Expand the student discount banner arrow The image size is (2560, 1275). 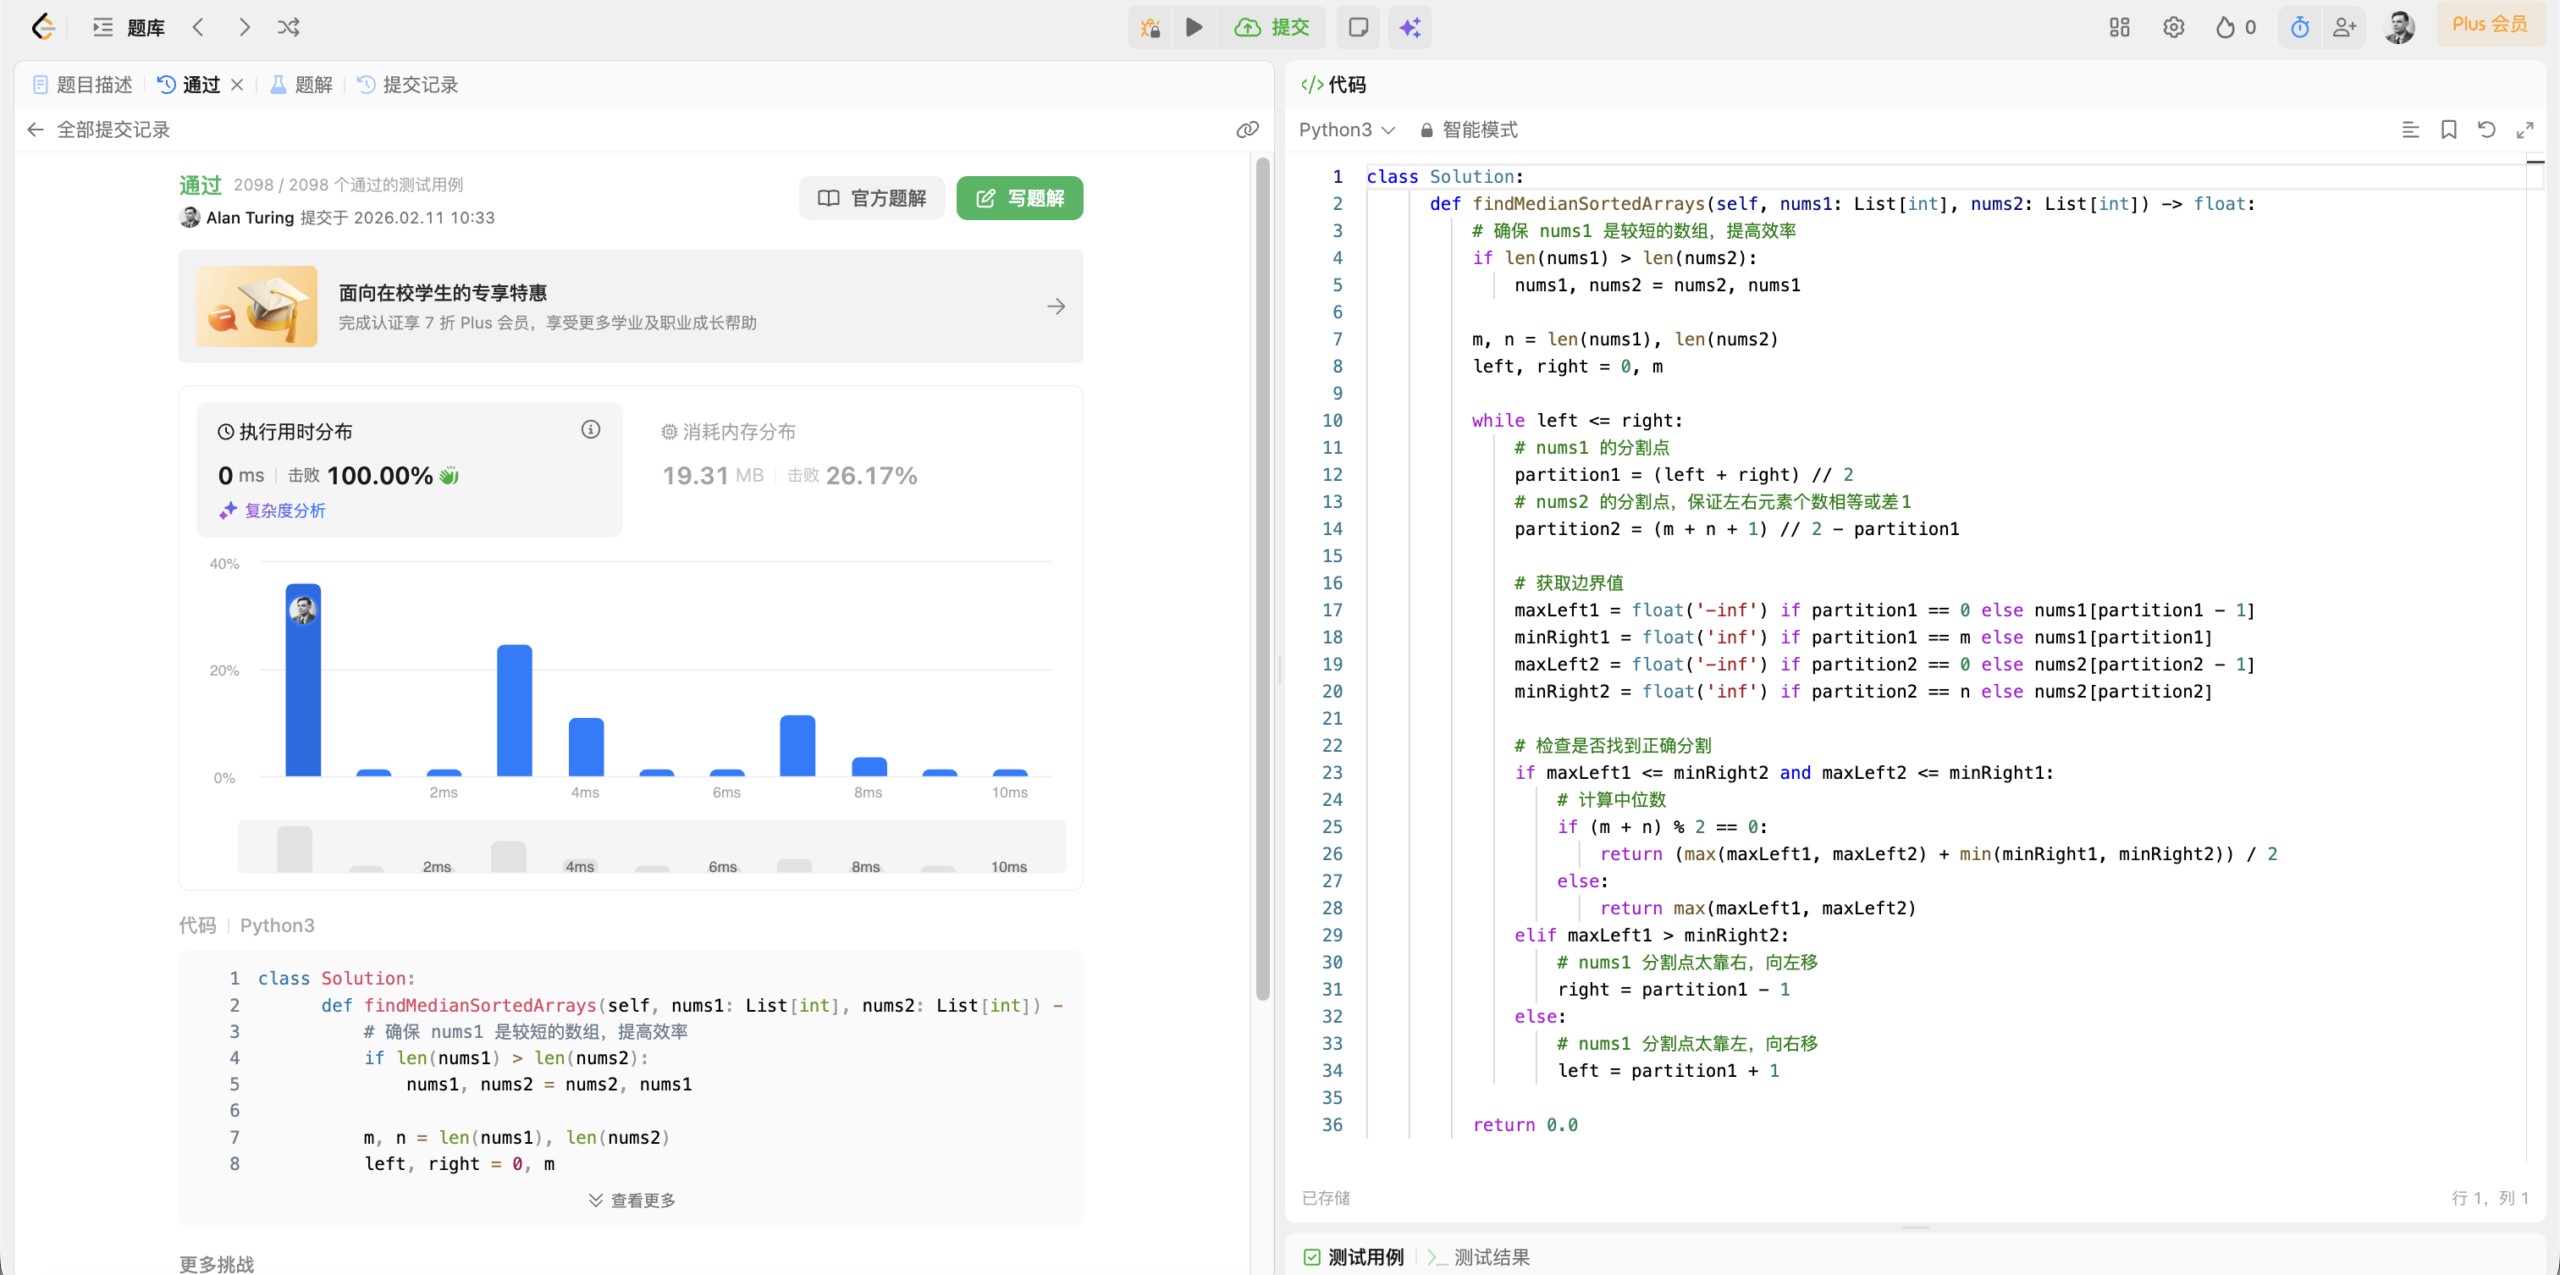click(1056, 307)
